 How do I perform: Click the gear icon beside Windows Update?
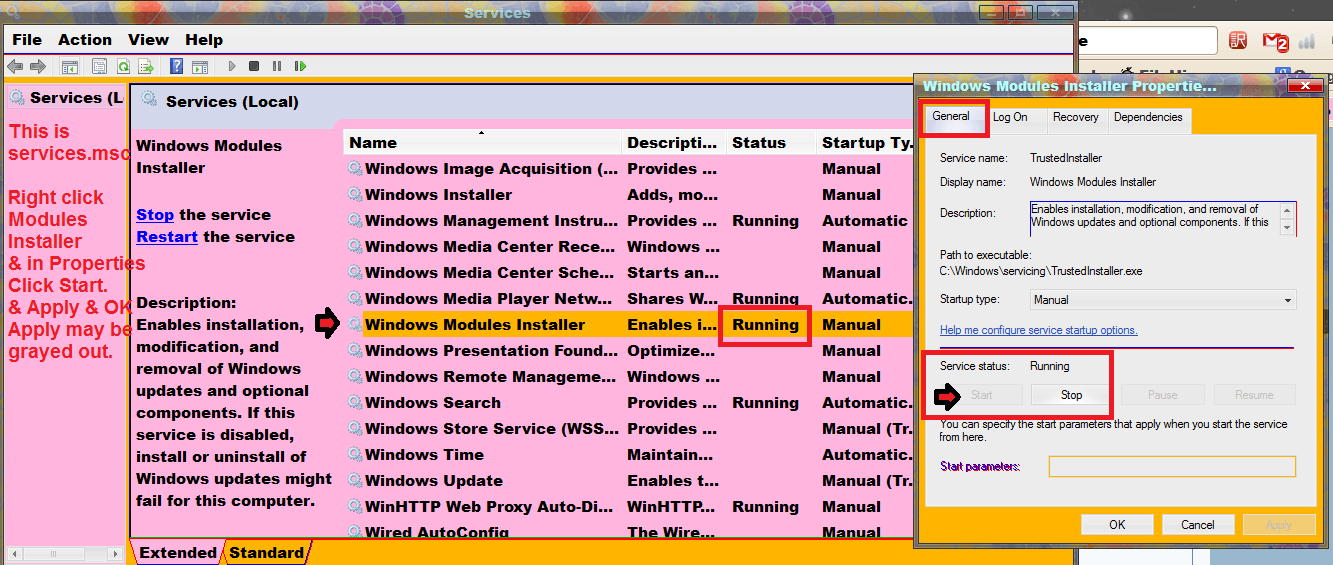coord(355,481)
